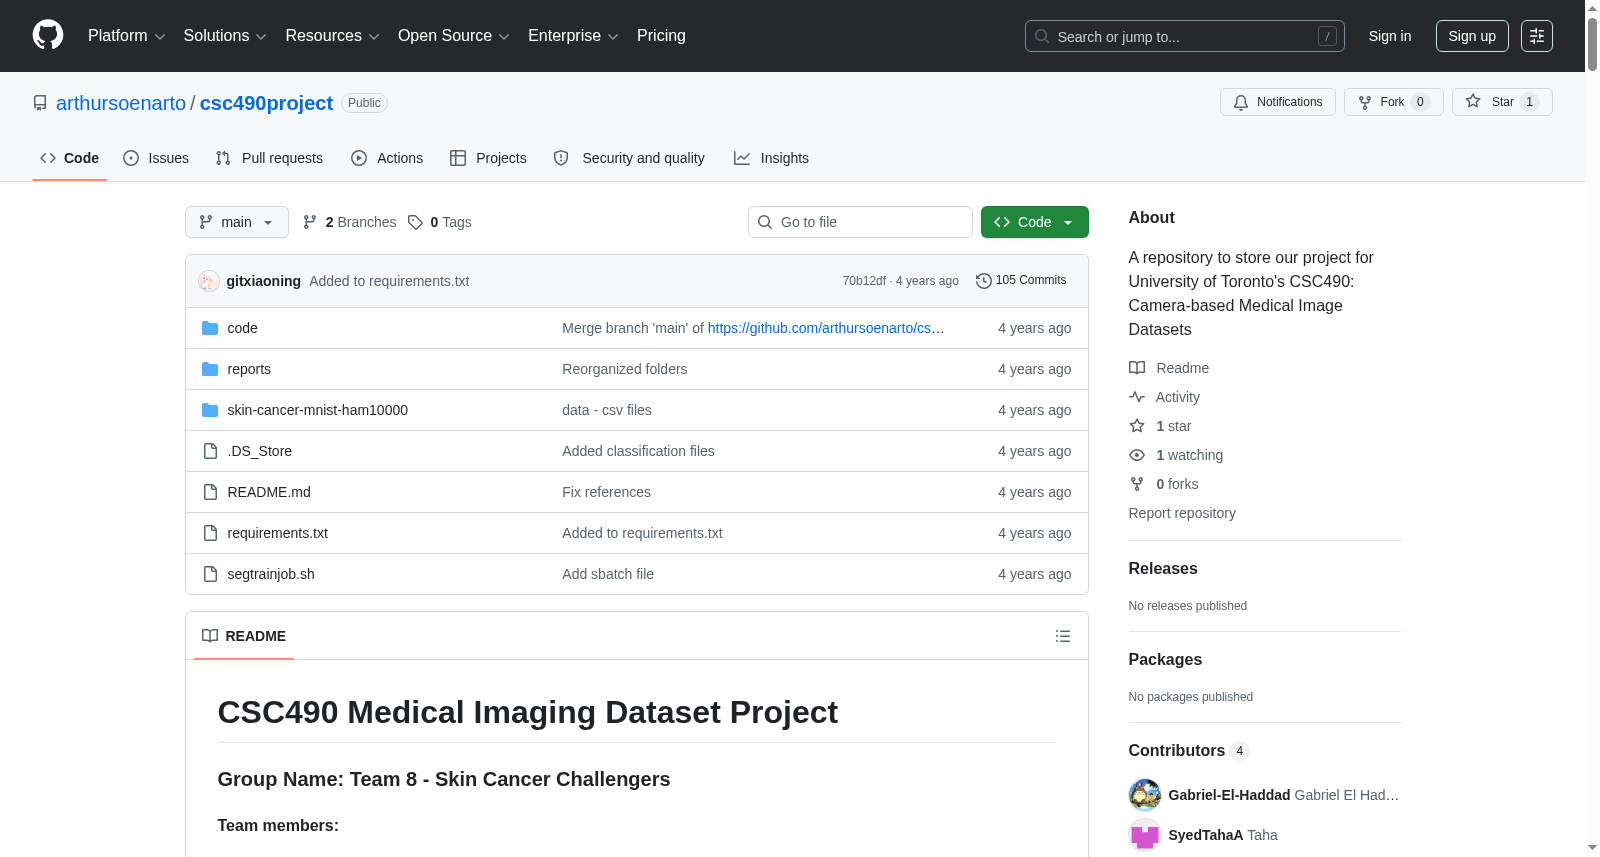Expand the Enterprise menu

coord(573,36)
